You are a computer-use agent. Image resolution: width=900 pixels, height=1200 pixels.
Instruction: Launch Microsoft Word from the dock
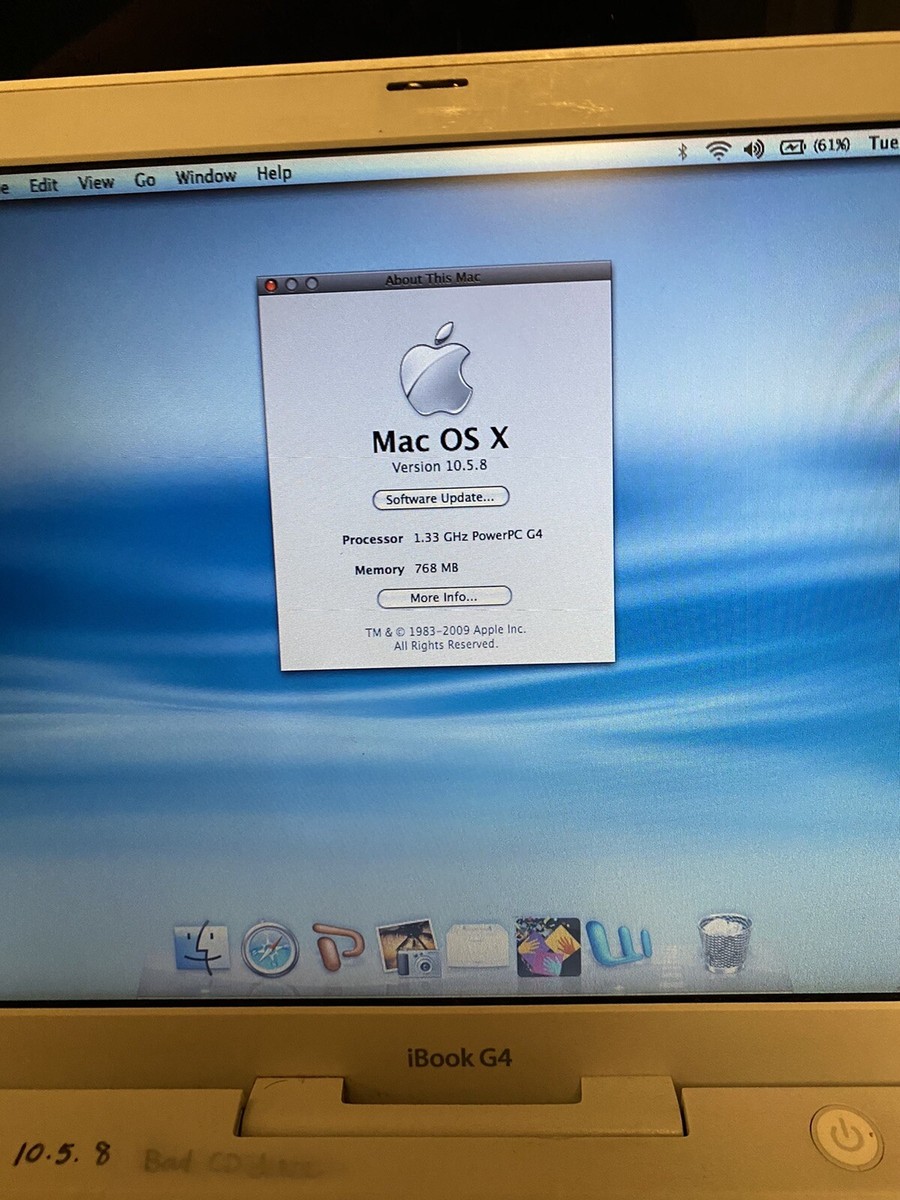tap(618, 945)
